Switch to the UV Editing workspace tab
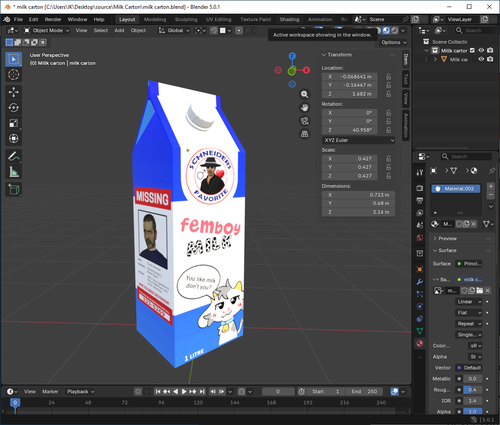Image resolution: width=500 pixels, height=425 pixels. [x=219, y=19]
